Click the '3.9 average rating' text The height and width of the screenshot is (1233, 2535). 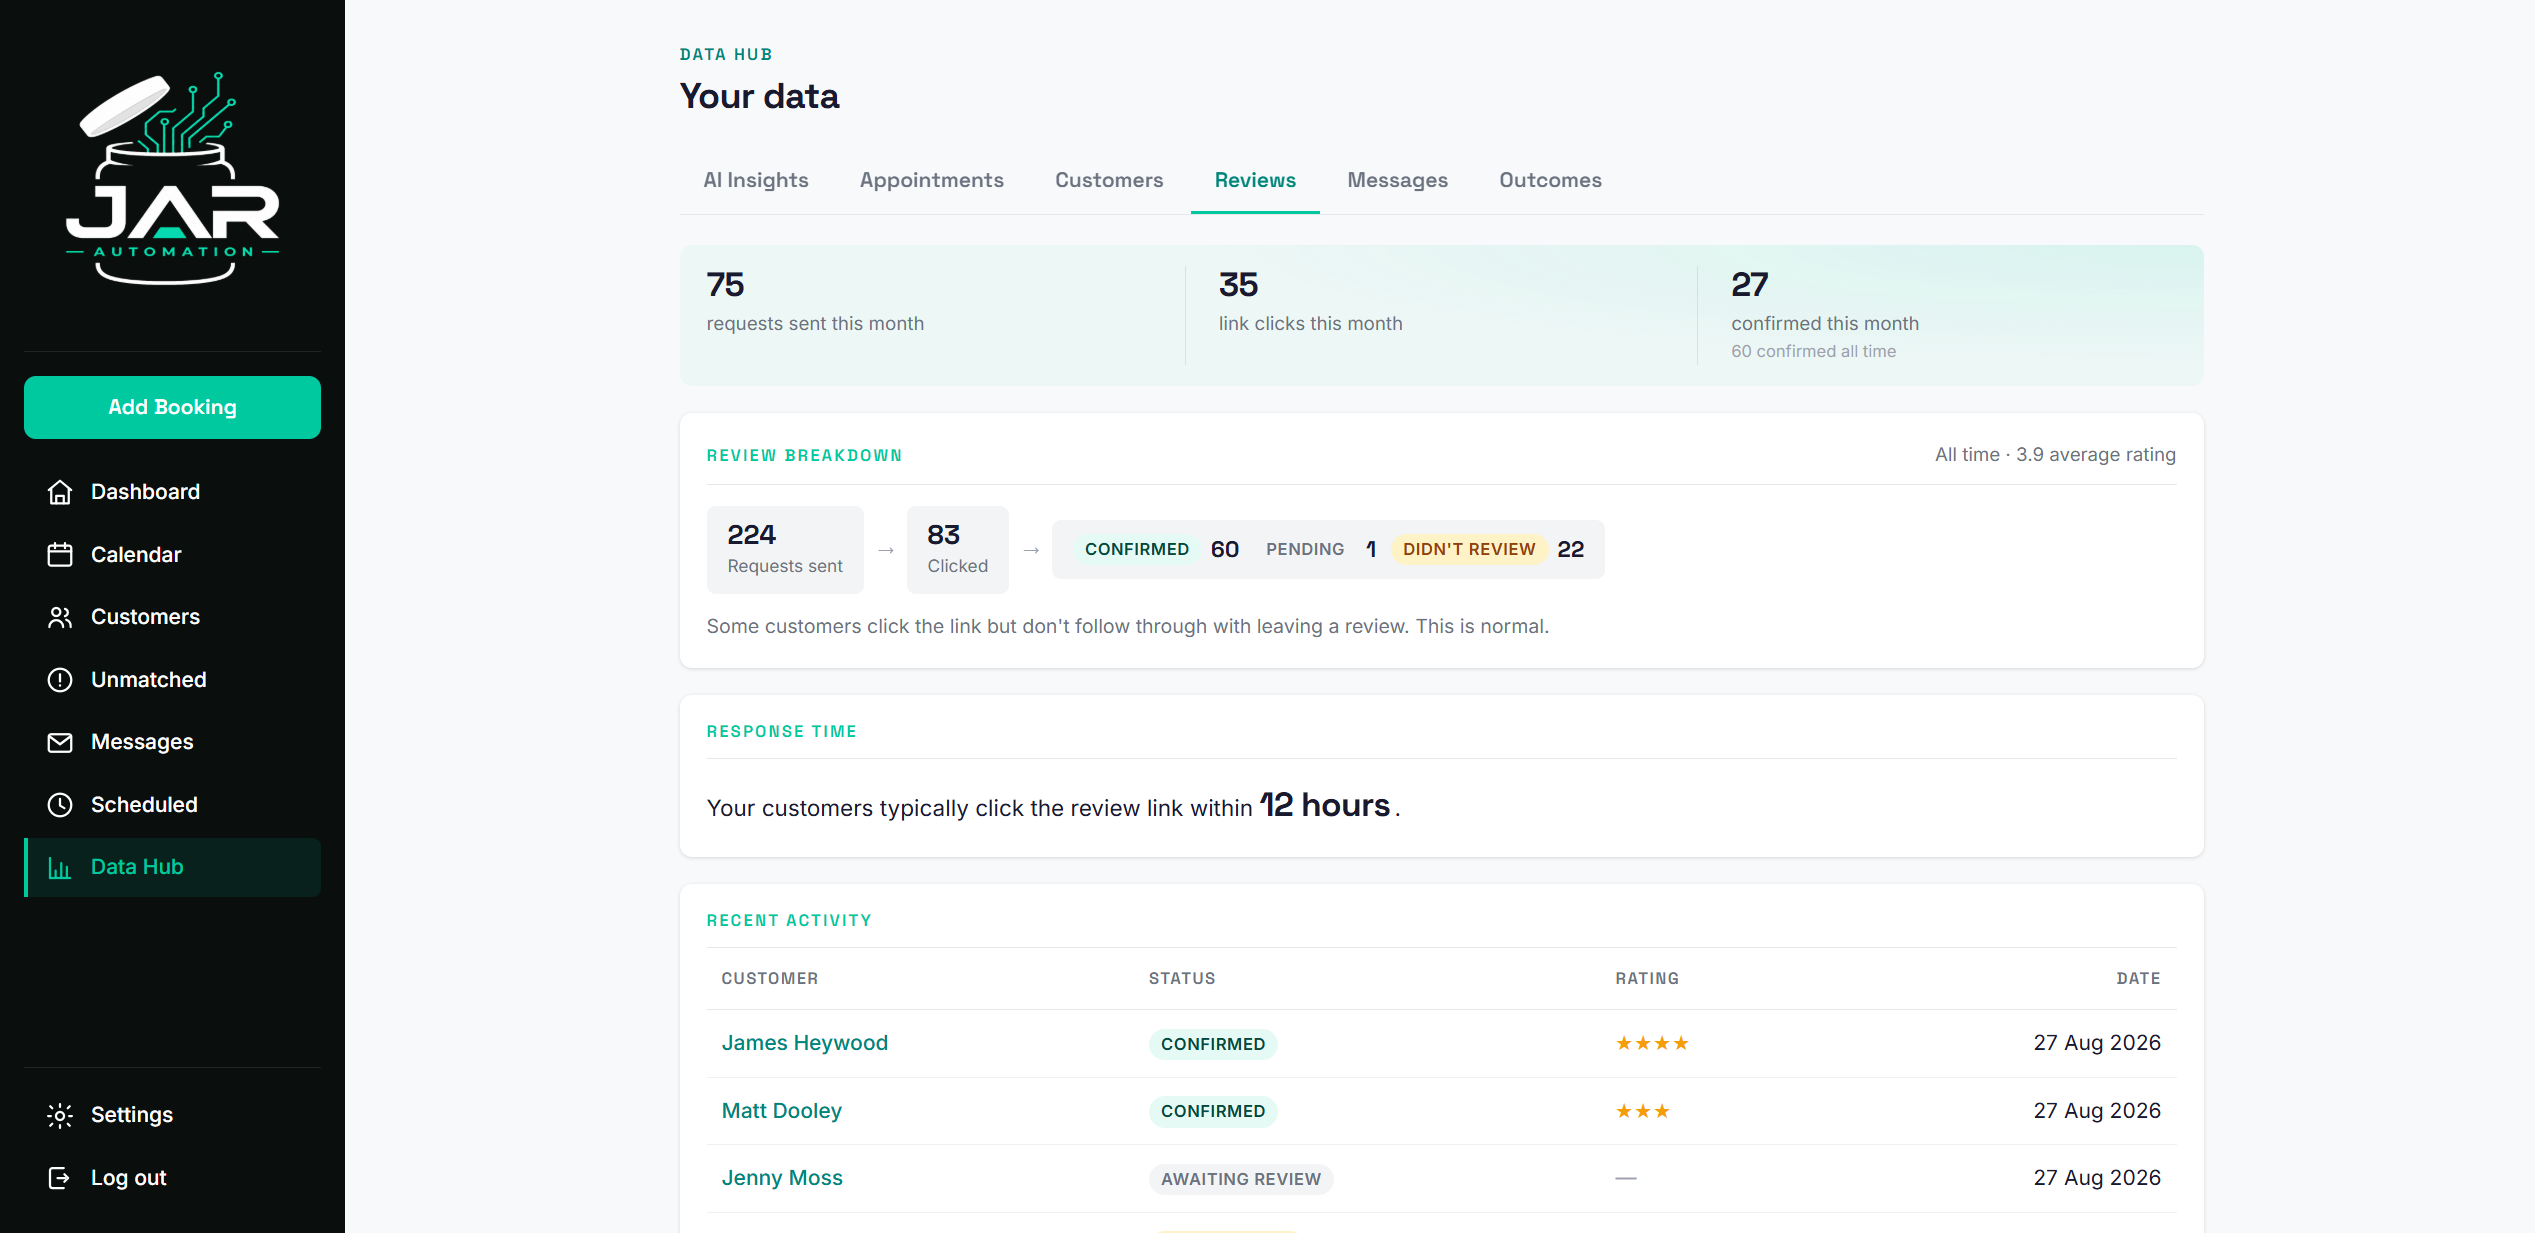[x=2096, y=455]
